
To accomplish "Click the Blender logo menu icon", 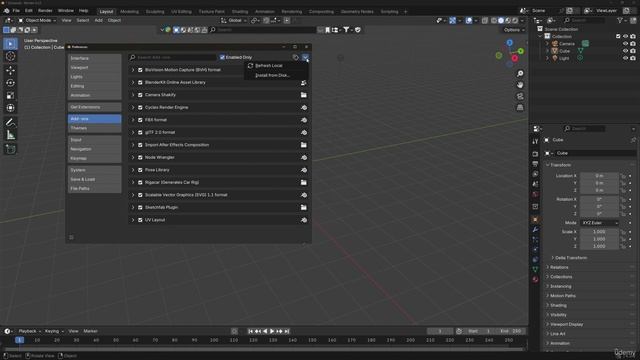I will [x=6, y=11].
